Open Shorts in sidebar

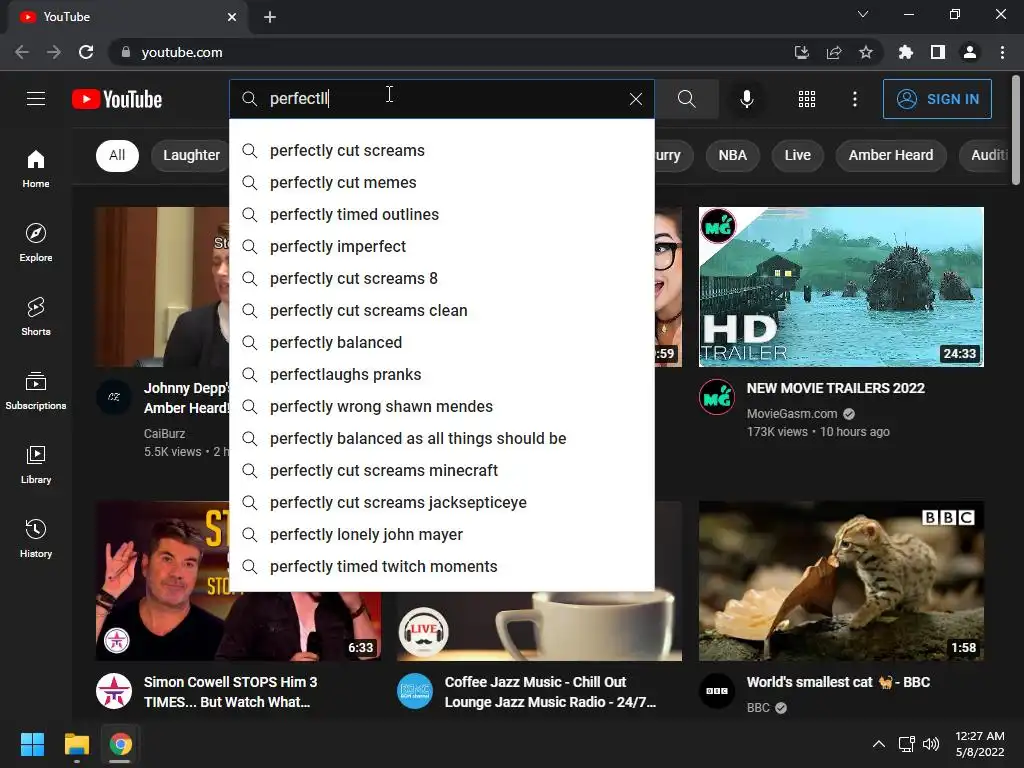36,316
